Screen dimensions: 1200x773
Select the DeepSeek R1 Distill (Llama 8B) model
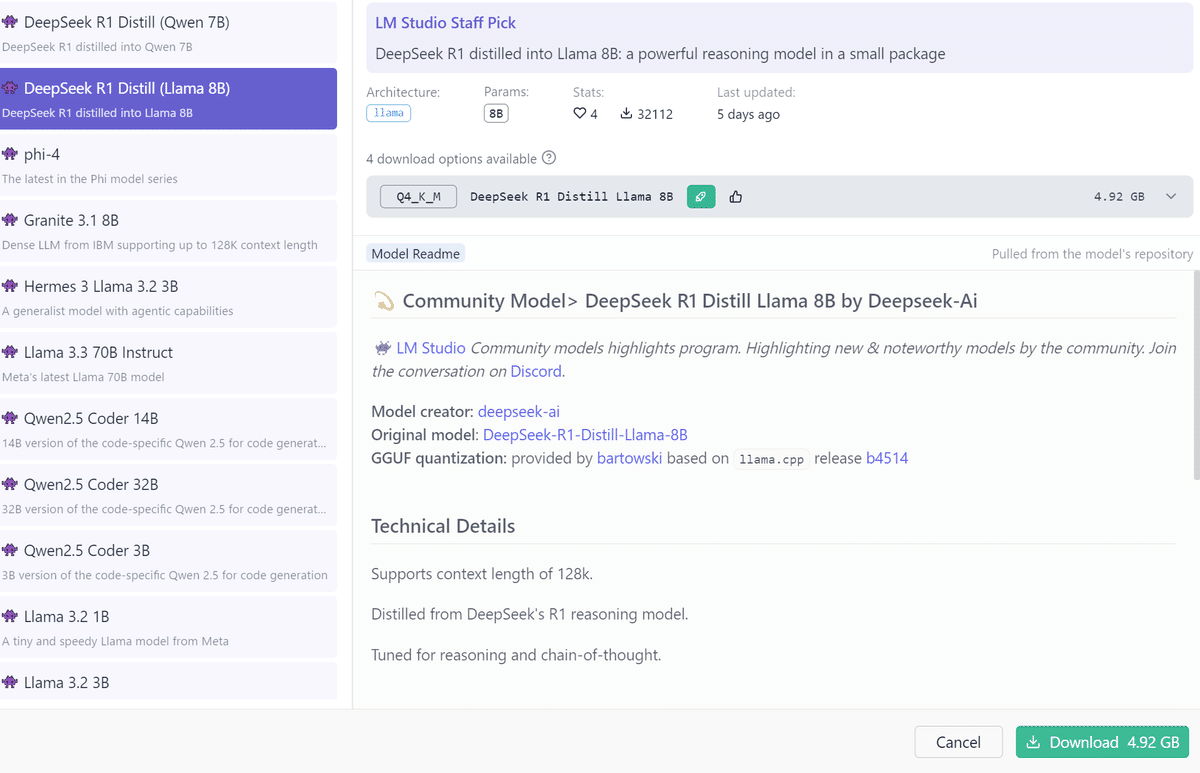(168, 98)
